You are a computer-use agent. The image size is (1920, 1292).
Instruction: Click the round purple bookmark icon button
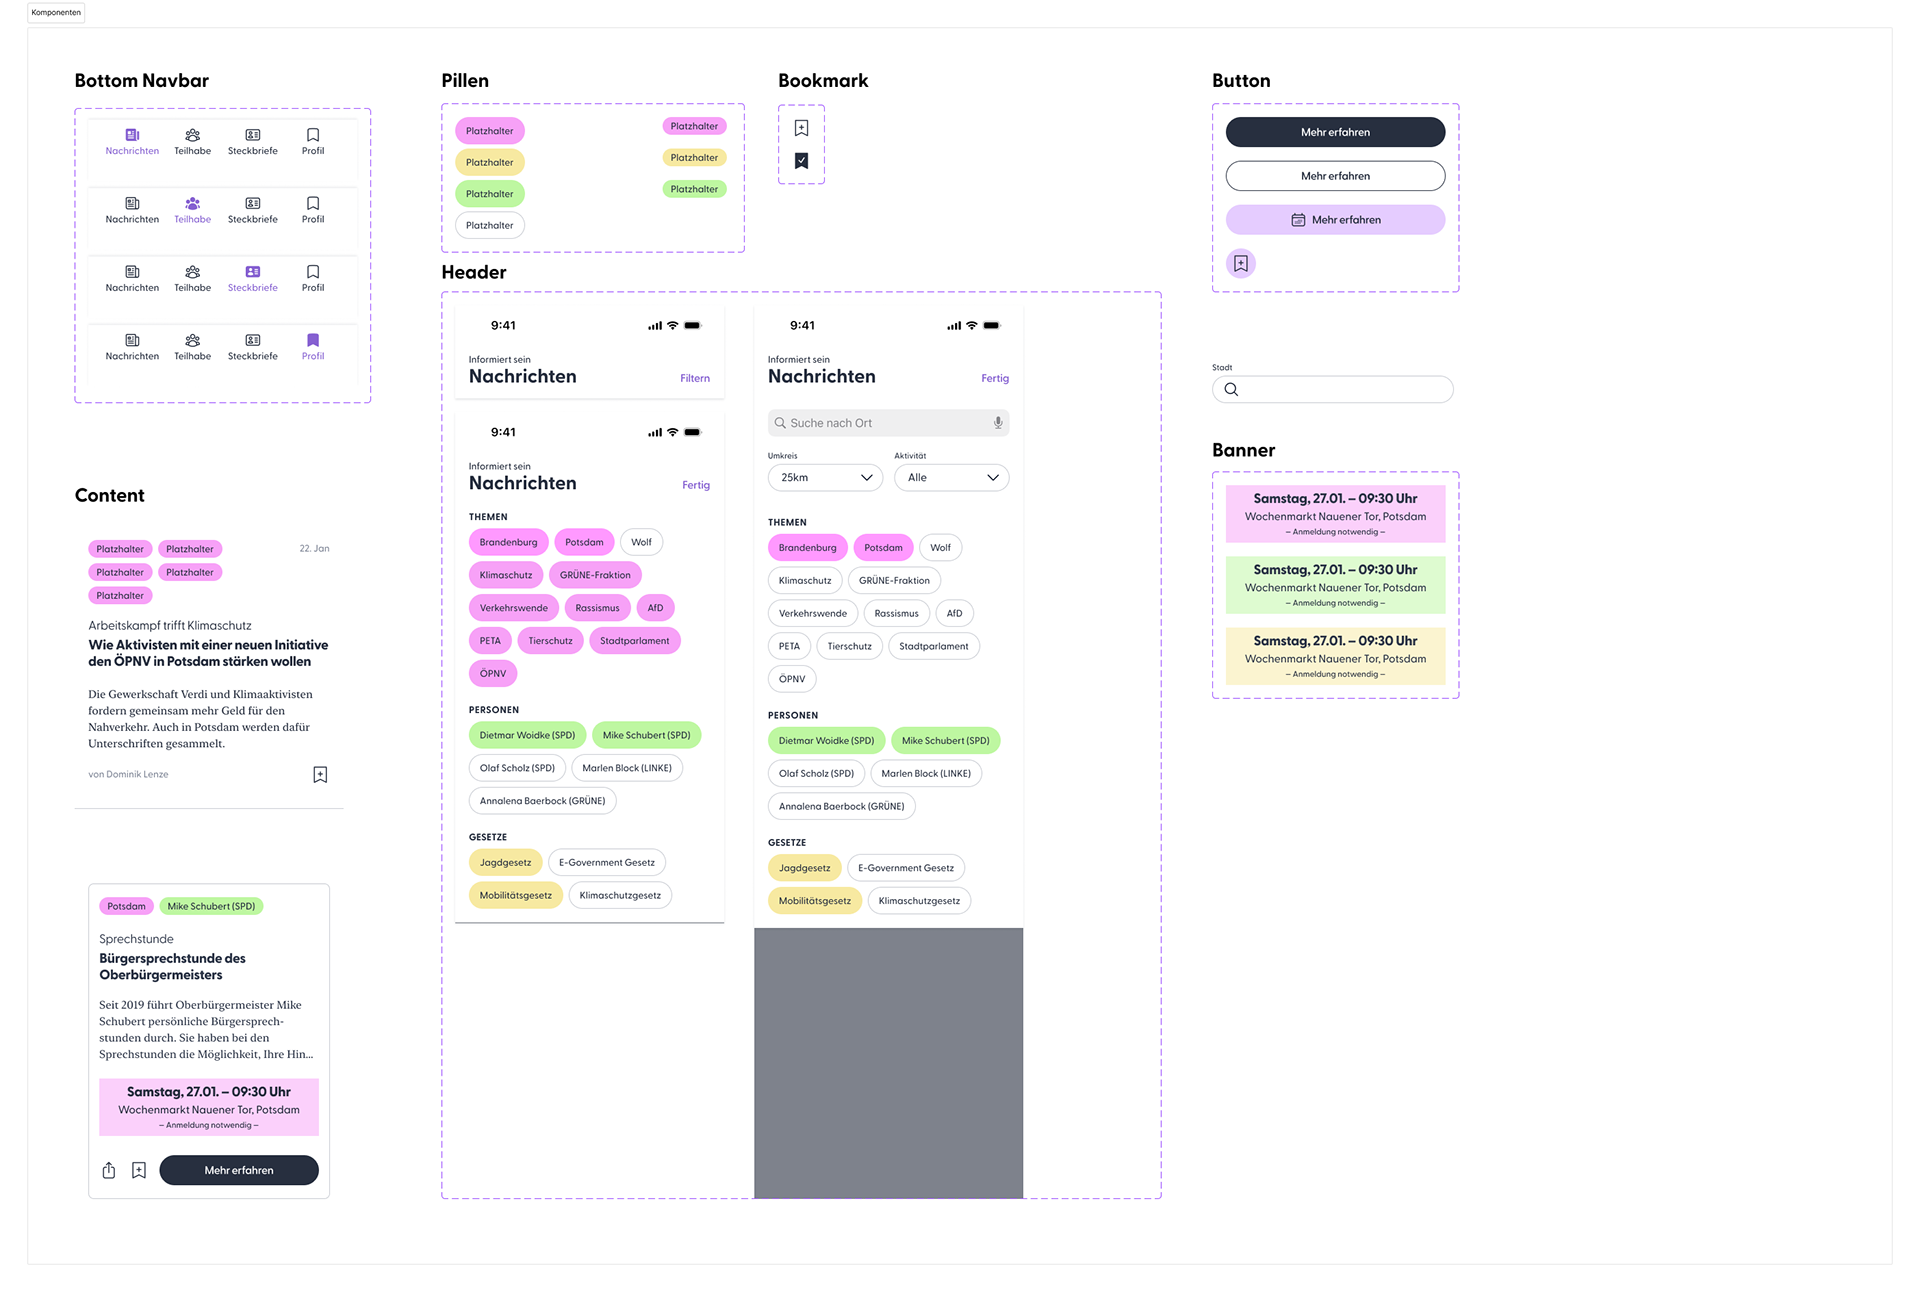pos(1241,263)
